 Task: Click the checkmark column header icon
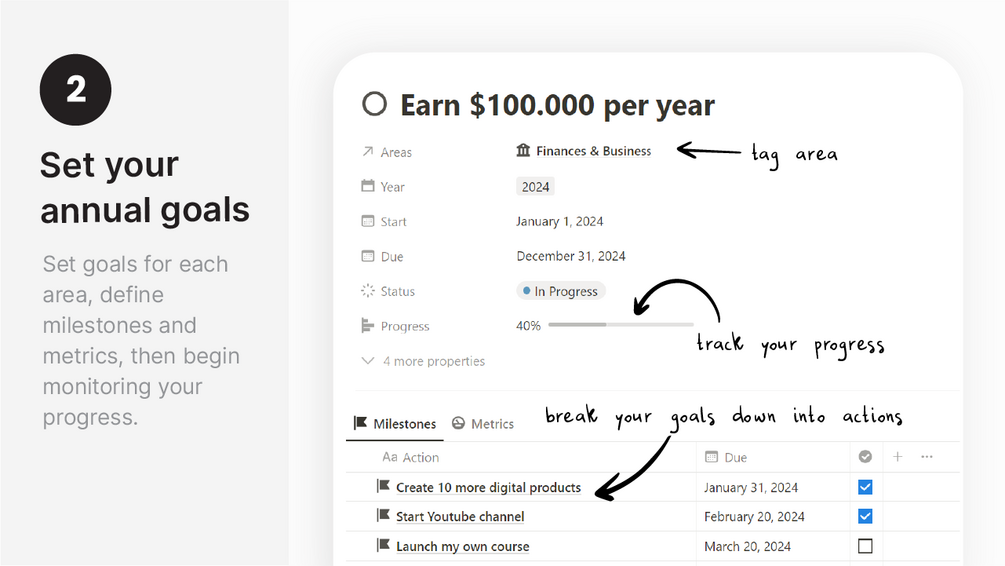pos(865,456)
